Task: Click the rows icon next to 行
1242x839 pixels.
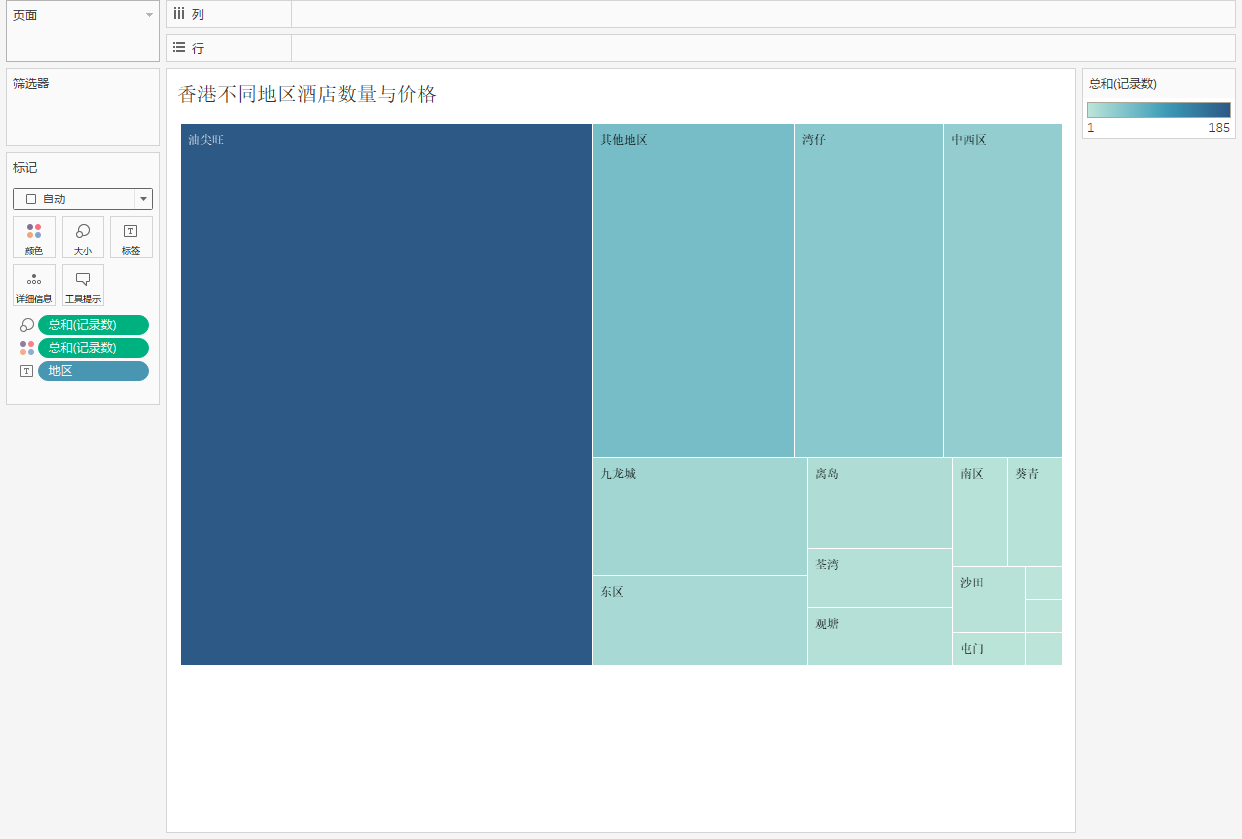Action: [x=179, y=47]
